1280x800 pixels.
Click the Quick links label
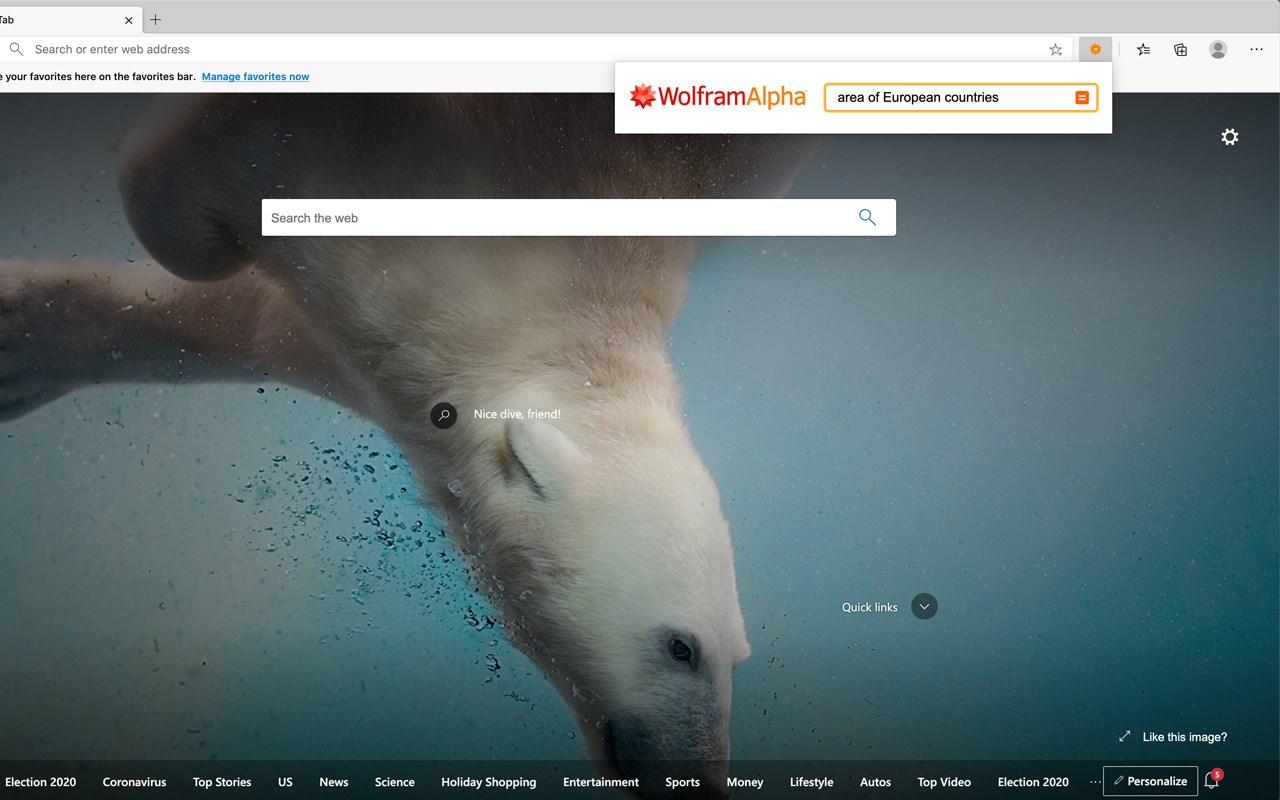870,607
